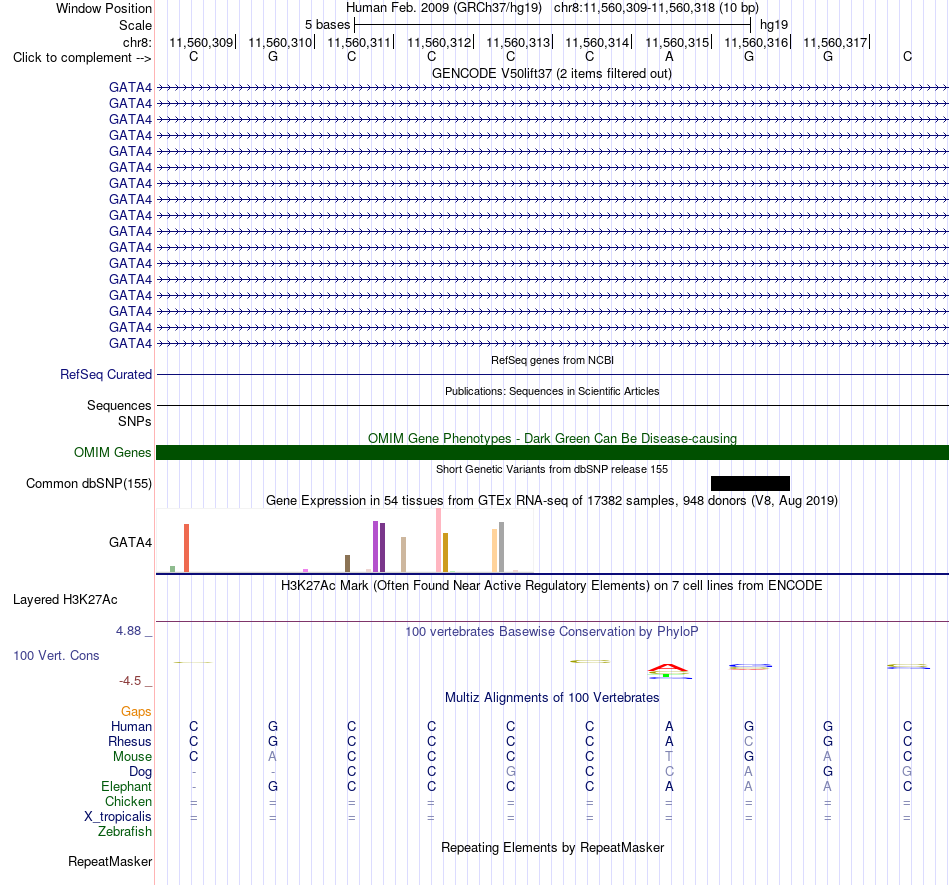Click the Mouse alignment row label

point(132,757)
